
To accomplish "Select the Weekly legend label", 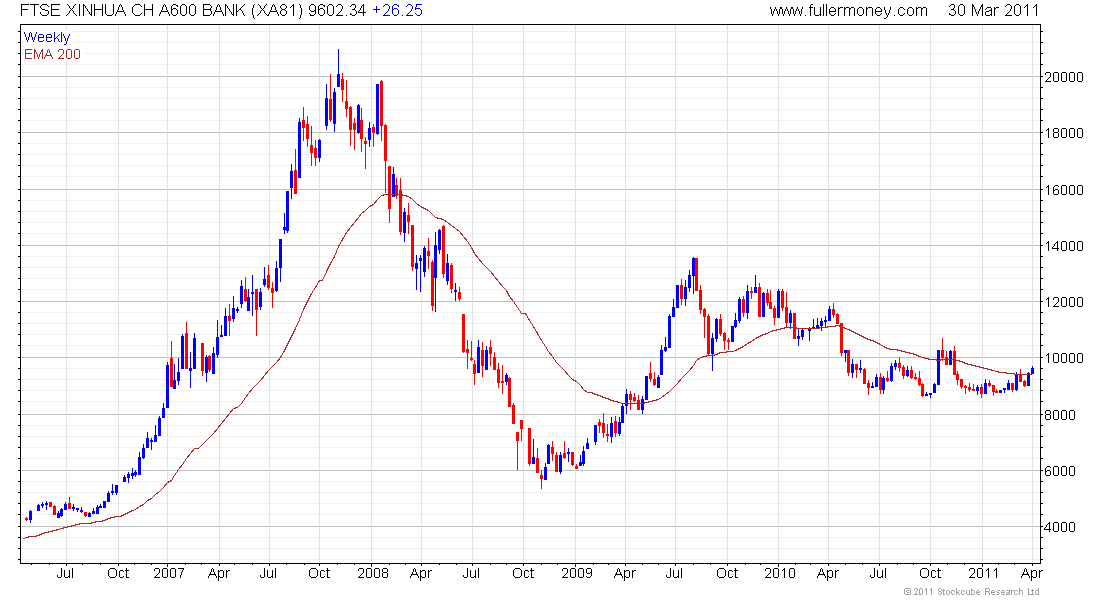I will pos(47,37).
